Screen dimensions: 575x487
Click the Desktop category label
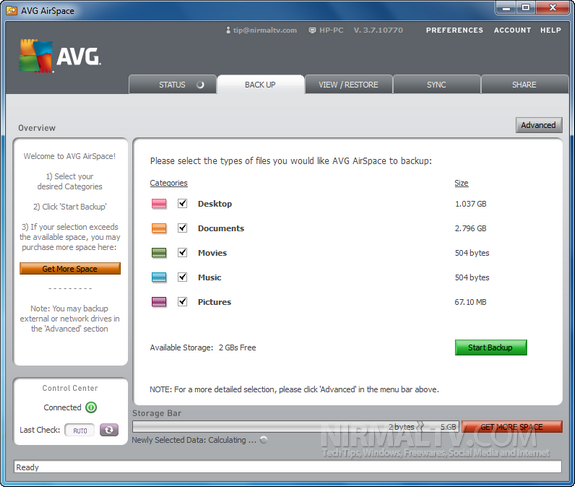(x=215, y=204)
